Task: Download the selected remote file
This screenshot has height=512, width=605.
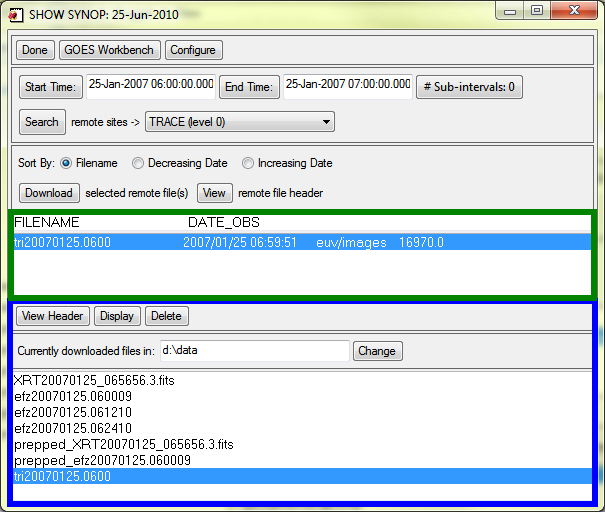Action: [x=48, y=193]
